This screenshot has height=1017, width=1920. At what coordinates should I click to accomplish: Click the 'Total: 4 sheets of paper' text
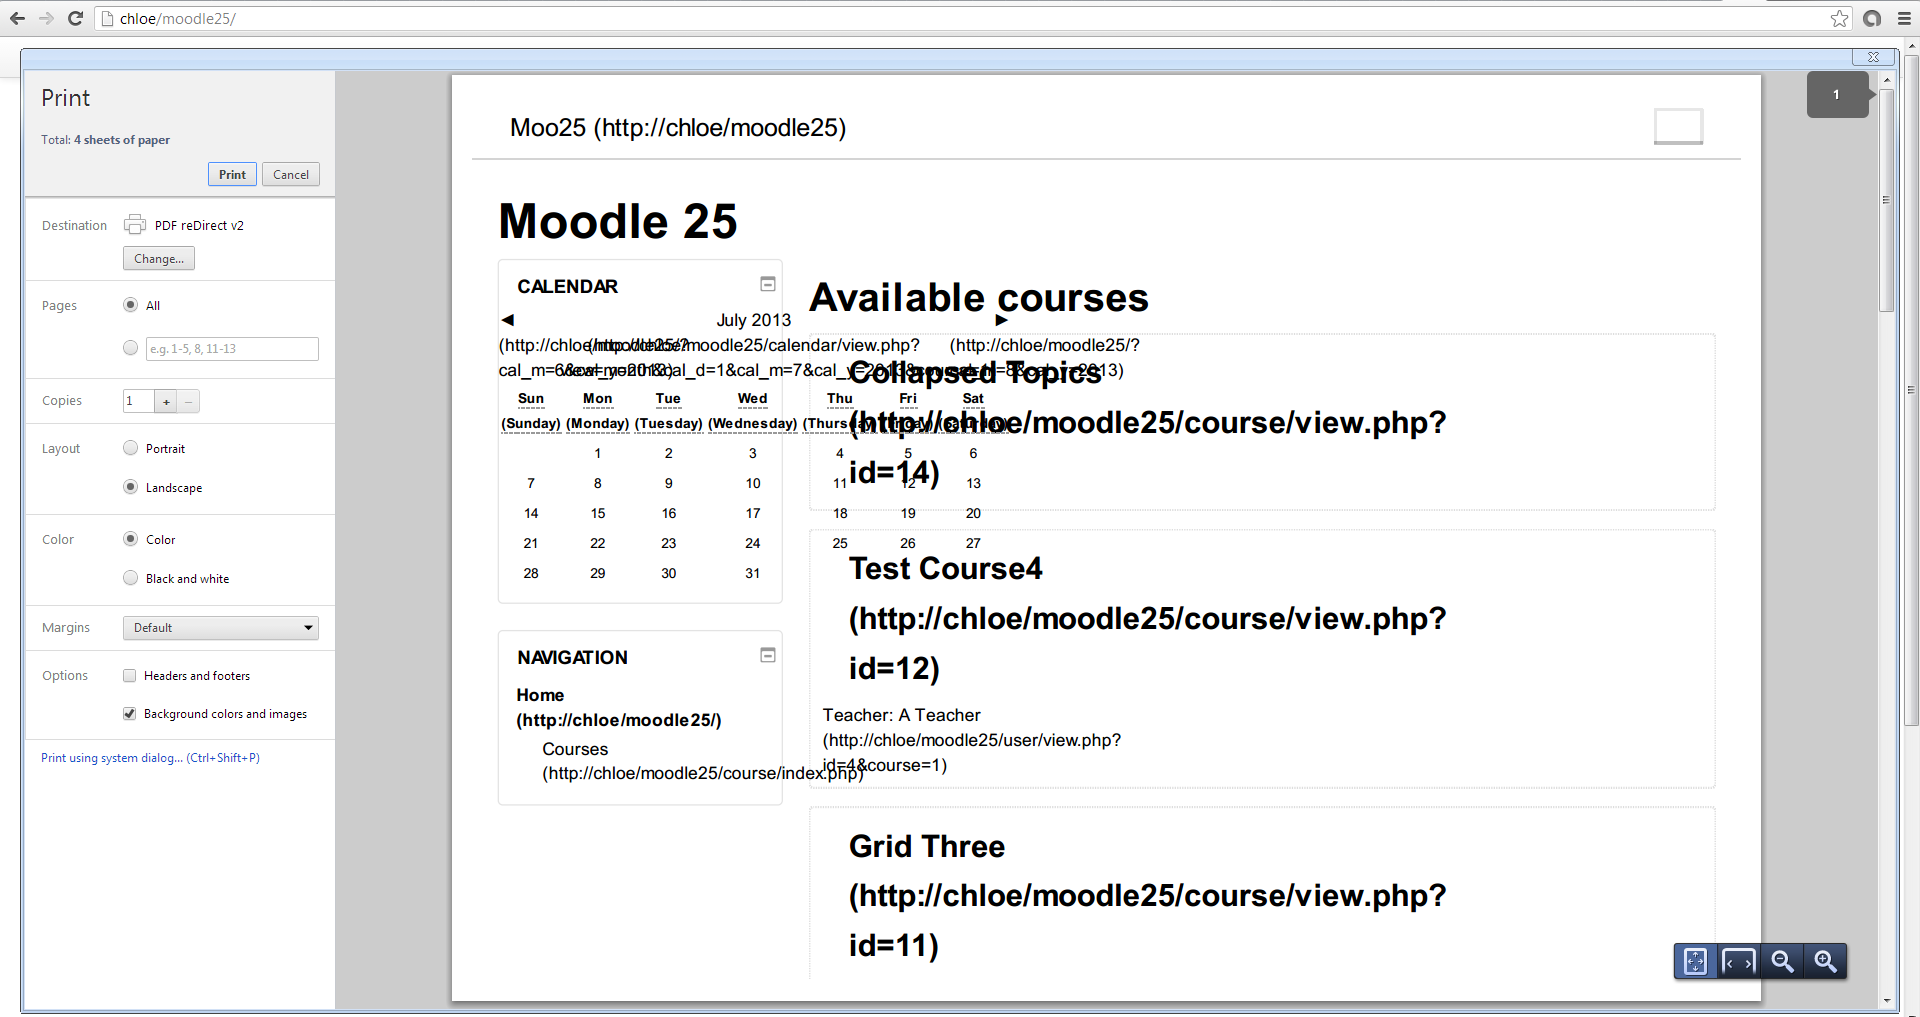tap(105, 140)
